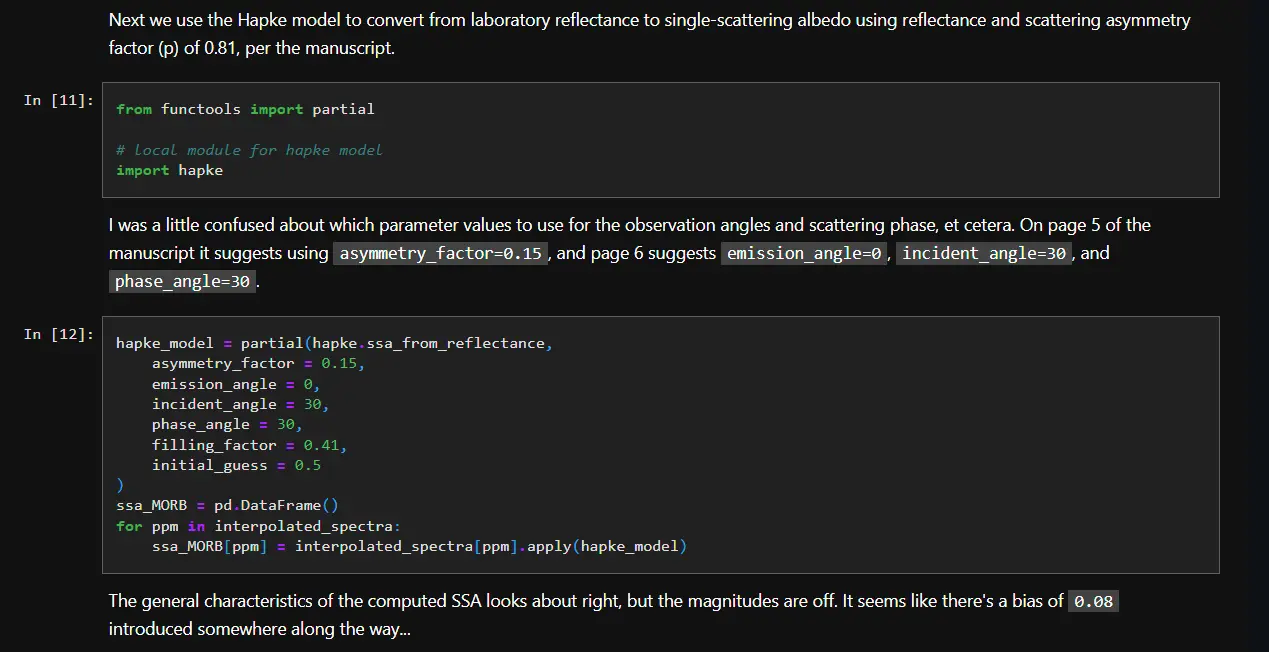Click the inline 'phase_angle=30' code span in text
The width and height of the screenshot is (1269, 652).
click(182, 282)
